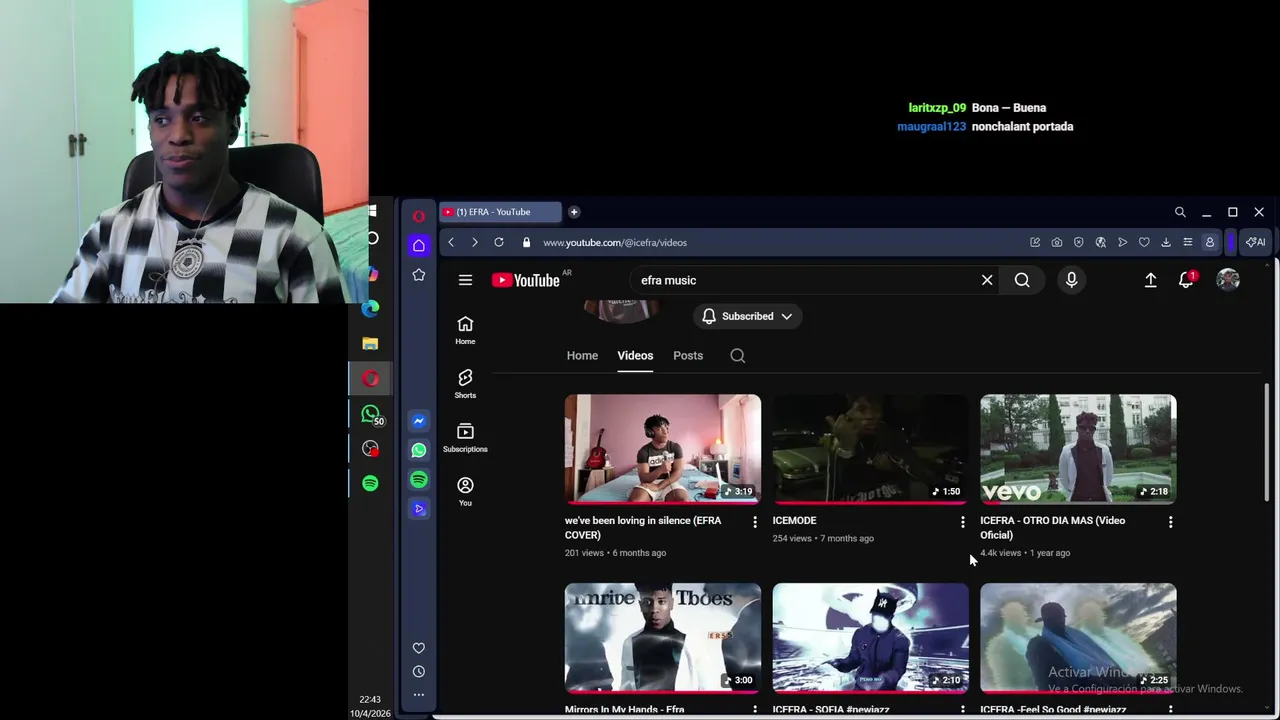Viewport: 1280px width, 720px height.
Task: Open the YouTube account avatar menu
Action: tap(1228, 280)
